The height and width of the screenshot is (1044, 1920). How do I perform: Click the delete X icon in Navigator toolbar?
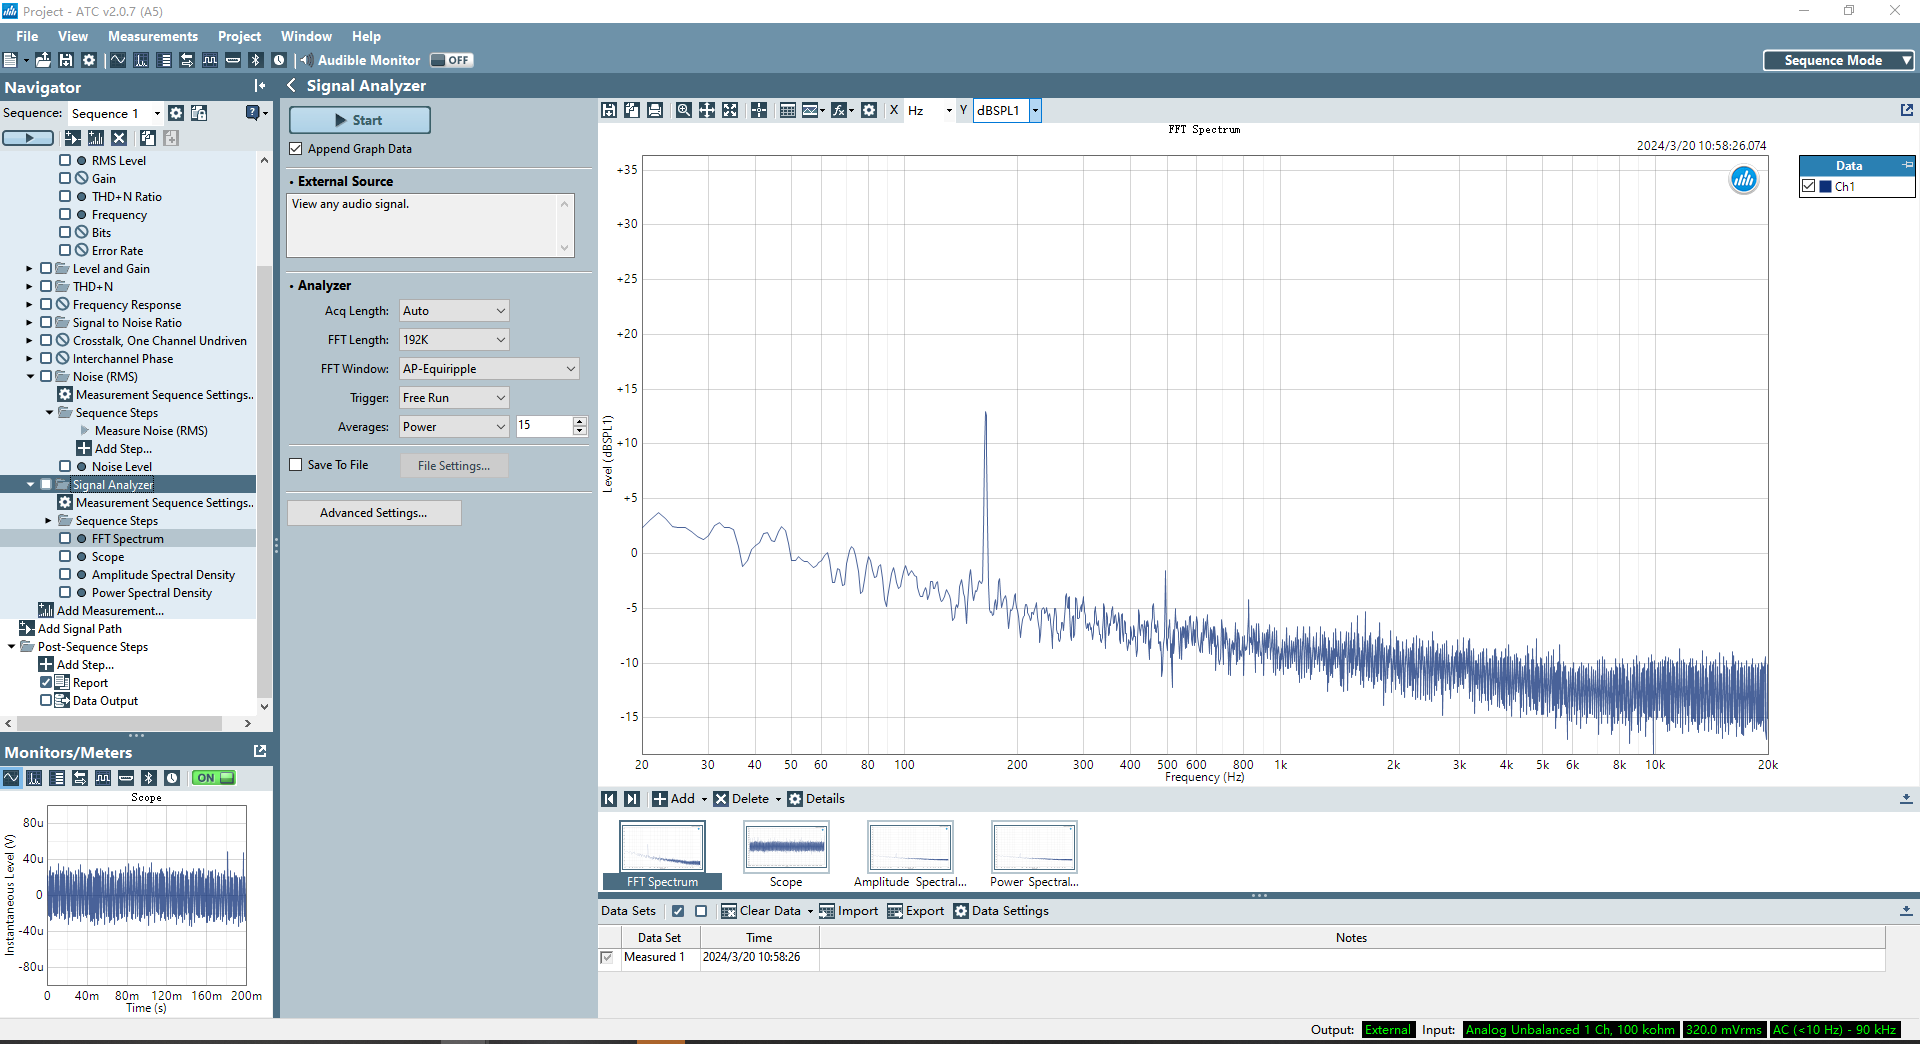click(119, 138)
